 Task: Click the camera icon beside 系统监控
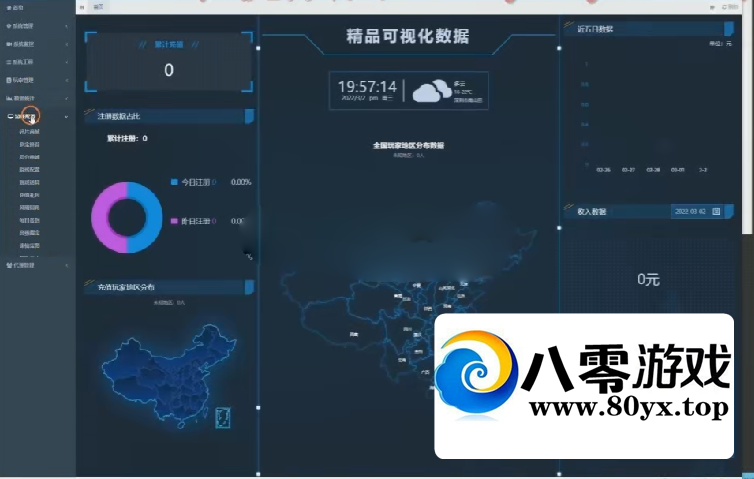point(9,44)
